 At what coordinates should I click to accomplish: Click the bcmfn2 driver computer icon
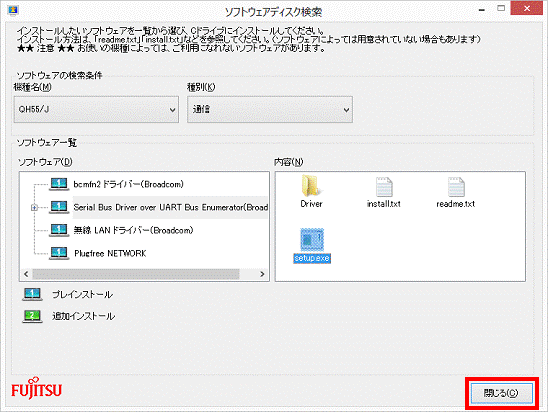coord(59,184)
